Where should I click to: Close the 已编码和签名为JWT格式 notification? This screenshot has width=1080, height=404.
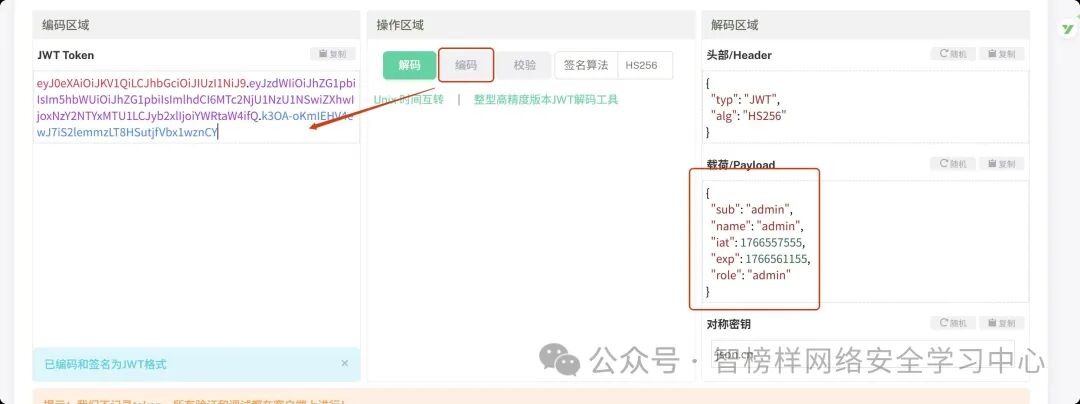click(345, 363)
